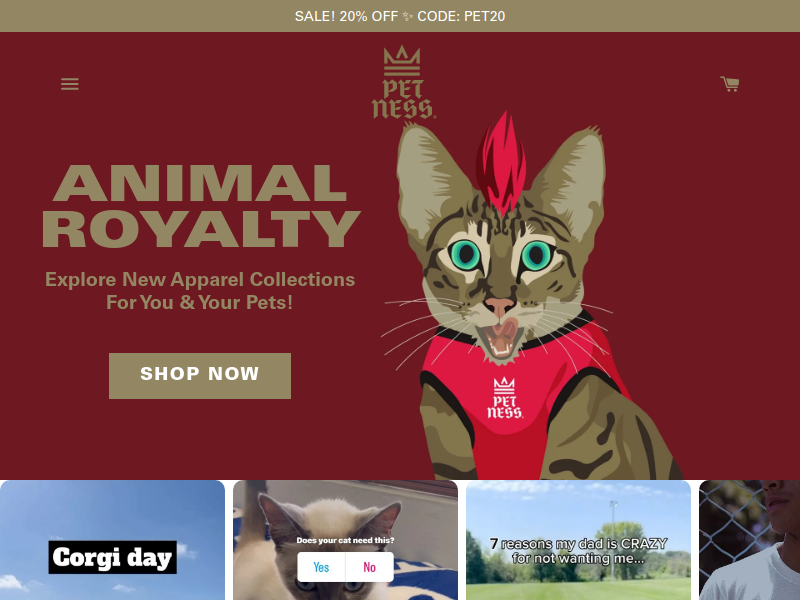The image size is (800, 600).
Task: Open the Corgi day video thumbnail
Action: 112,540
